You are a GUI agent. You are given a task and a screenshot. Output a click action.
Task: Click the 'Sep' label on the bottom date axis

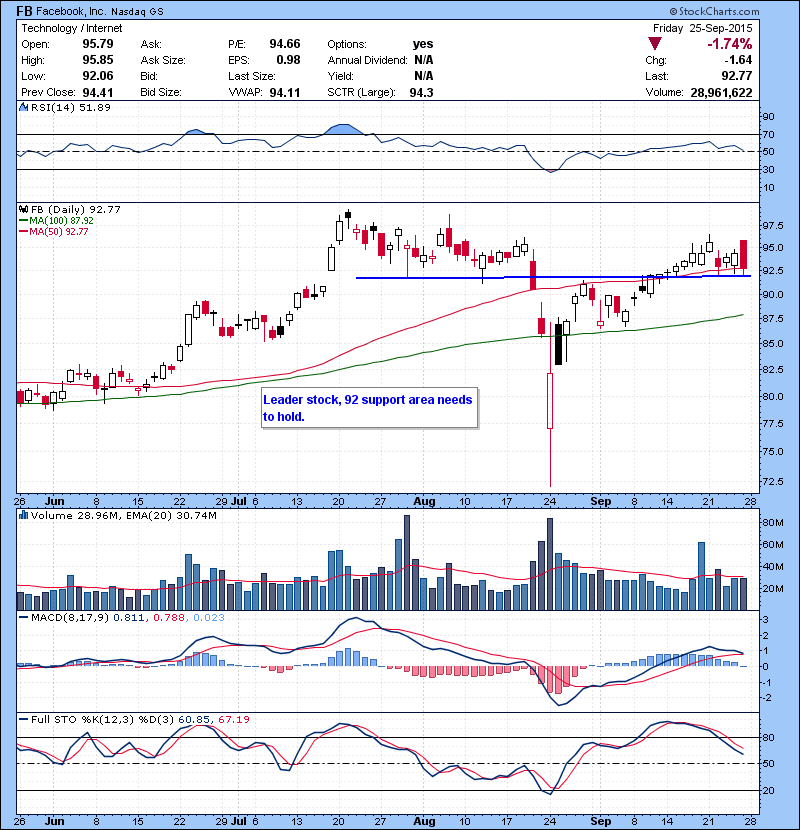point(600,821)
